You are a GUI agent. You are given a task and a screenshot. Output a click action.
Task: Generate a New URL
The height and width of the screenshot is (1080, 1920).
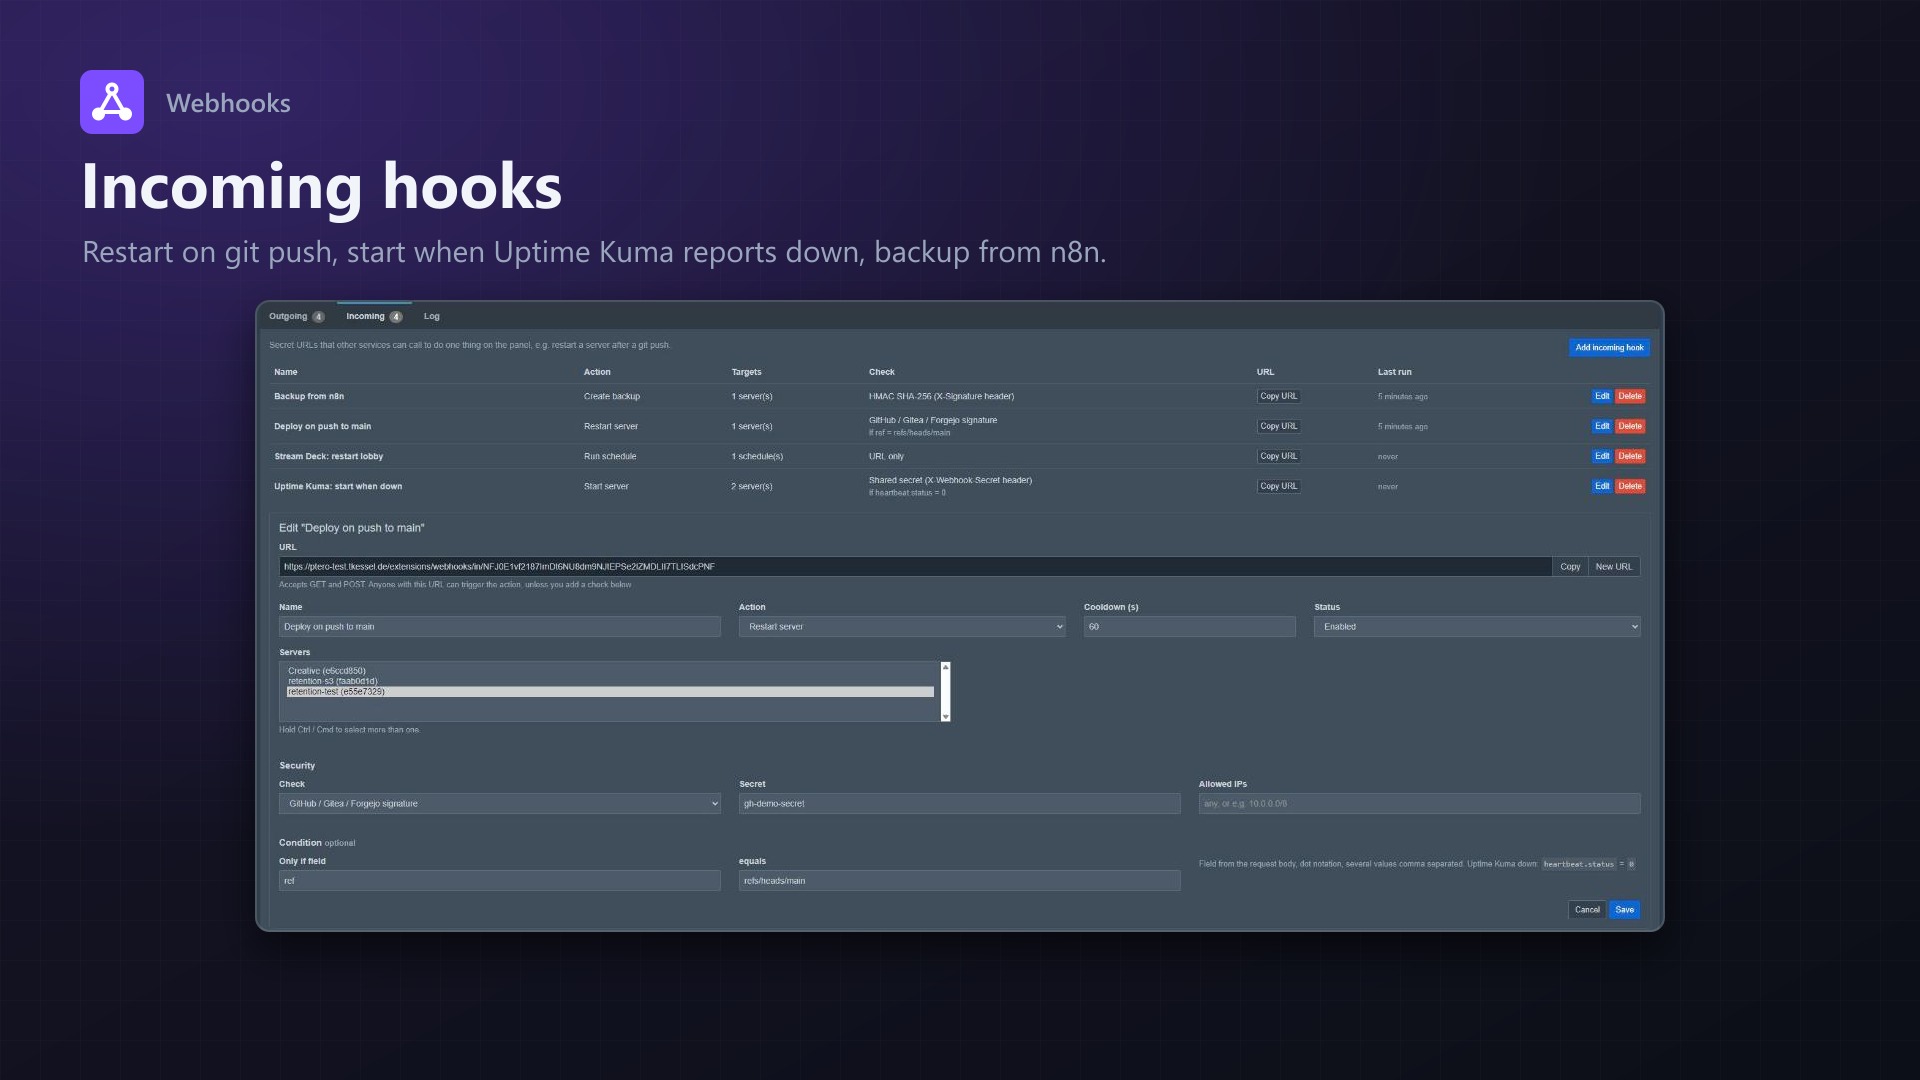click(x=1614, y=567)
